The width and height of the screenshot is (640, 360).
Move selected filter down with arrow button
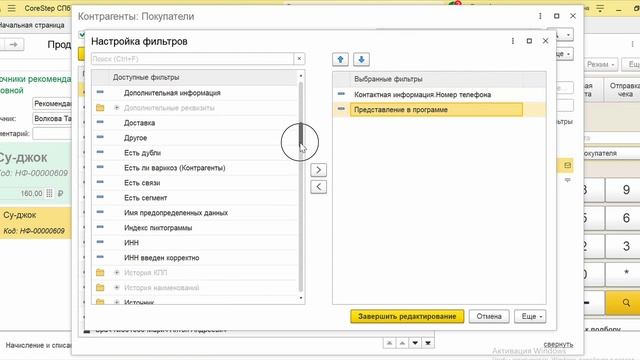pyautogui.click(x=361, y=60)
